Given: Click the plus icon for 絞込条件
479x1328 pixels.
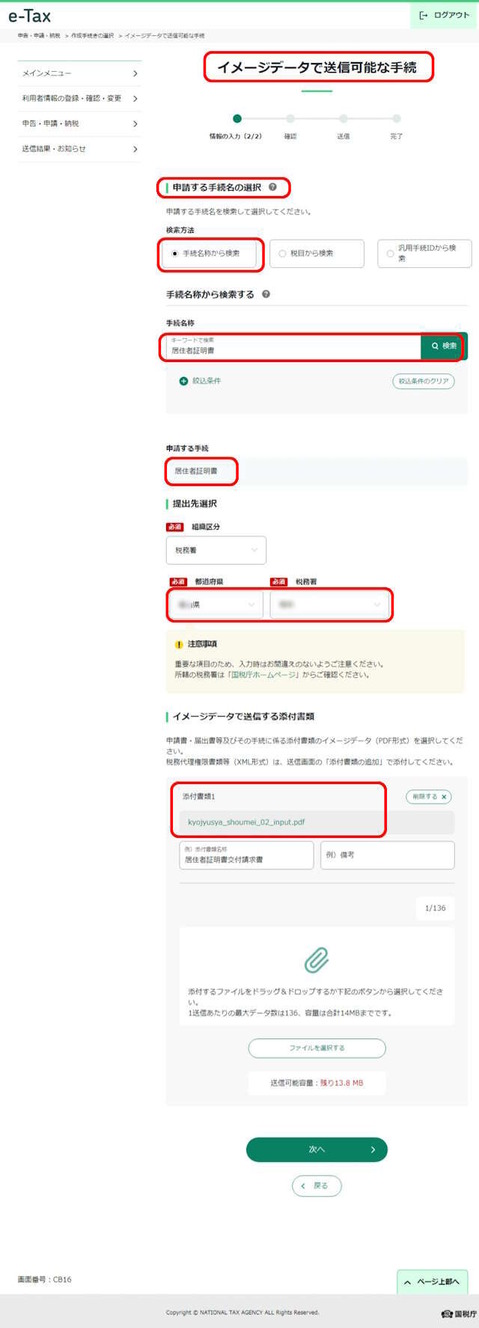Looking at the screenshot, I should coord(184,381).
